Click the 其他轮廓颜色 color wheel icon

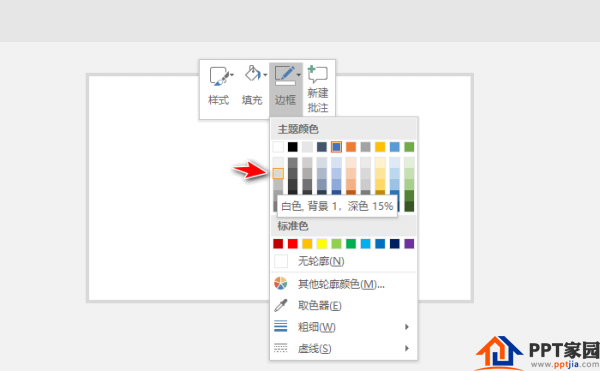tap(280, 283)
